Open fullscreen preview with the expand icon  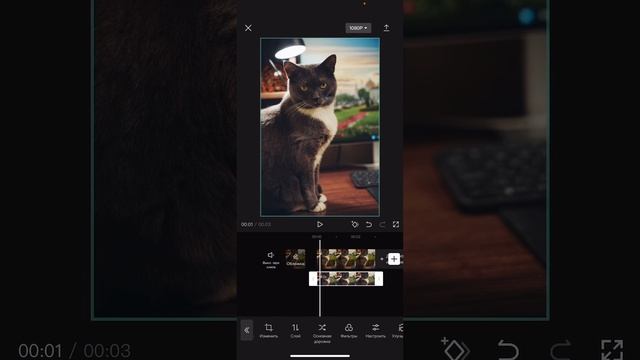click(x=396, y=224)
